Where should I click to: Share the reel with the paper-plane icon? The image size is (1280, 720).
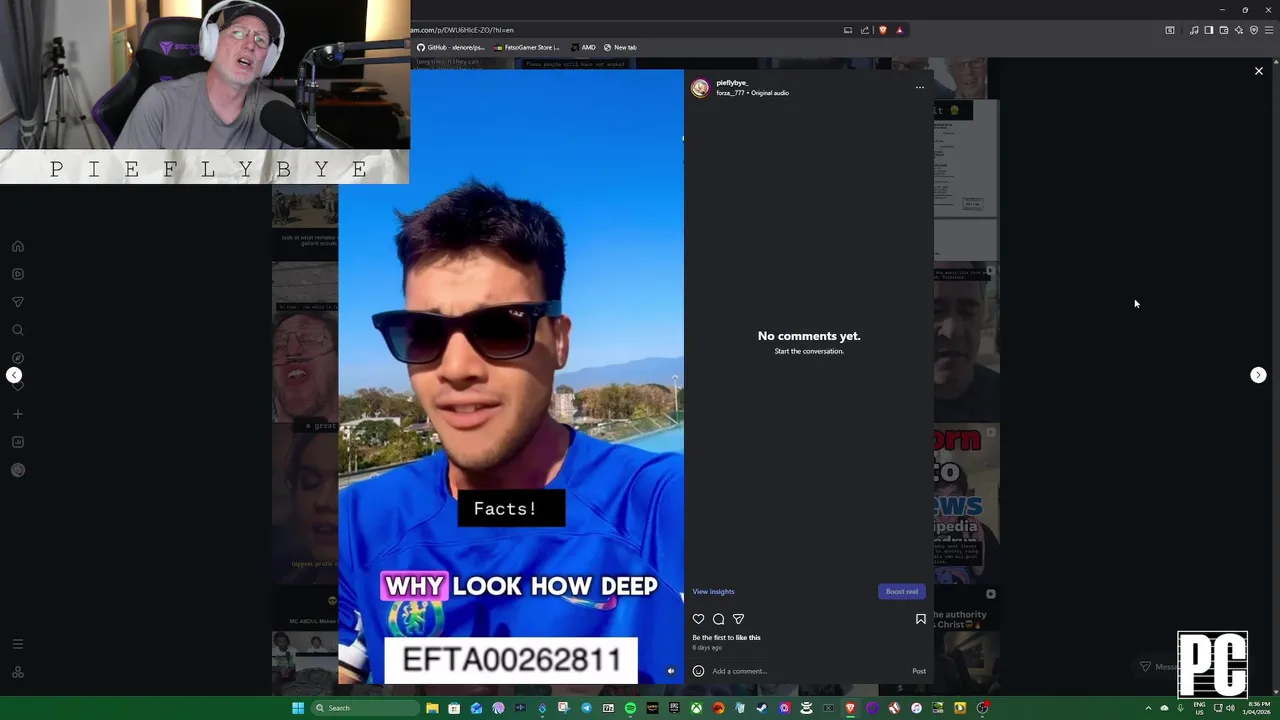(738, 619)
